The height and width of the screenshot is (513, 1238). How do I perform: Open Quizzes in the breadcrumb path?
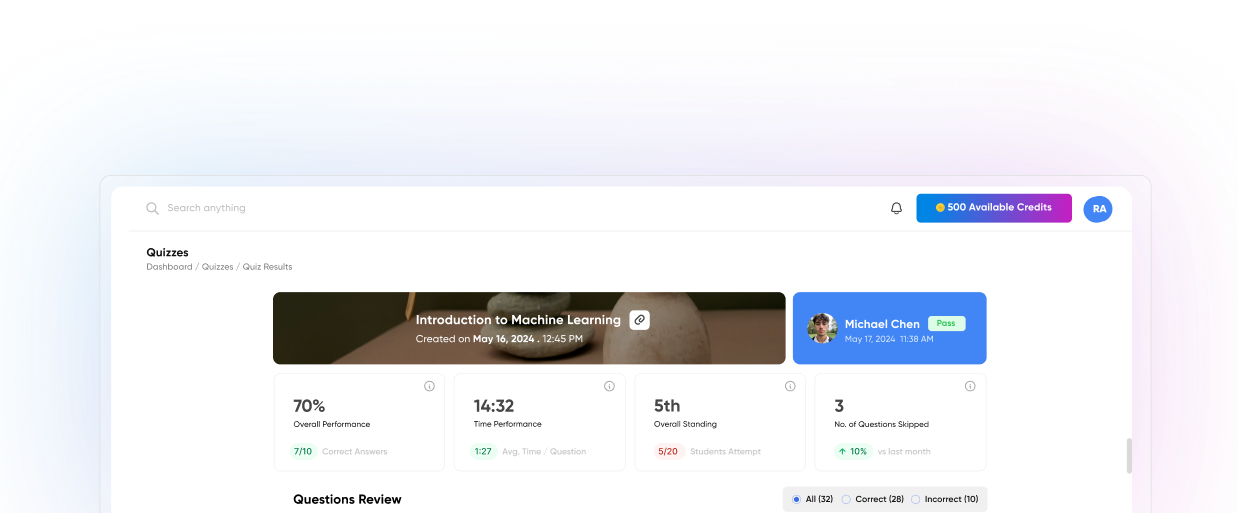tap(217, 267)
